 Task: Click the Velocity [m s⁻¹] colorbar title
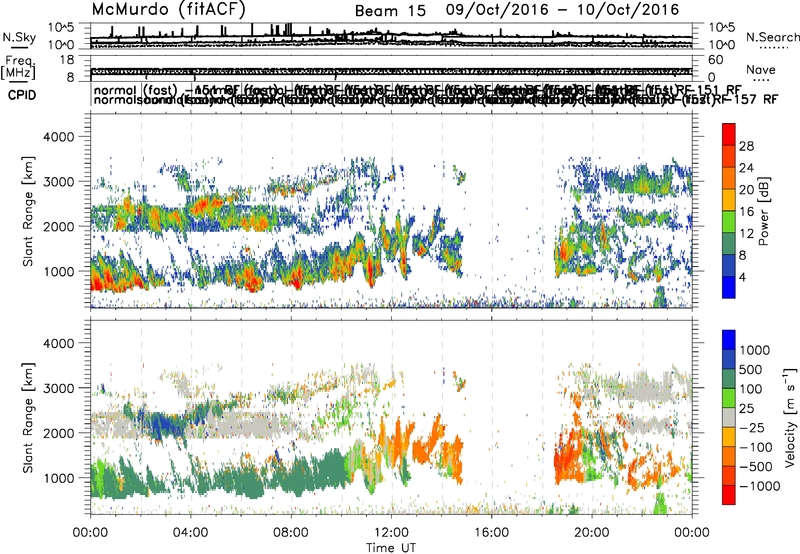point(791,417)
